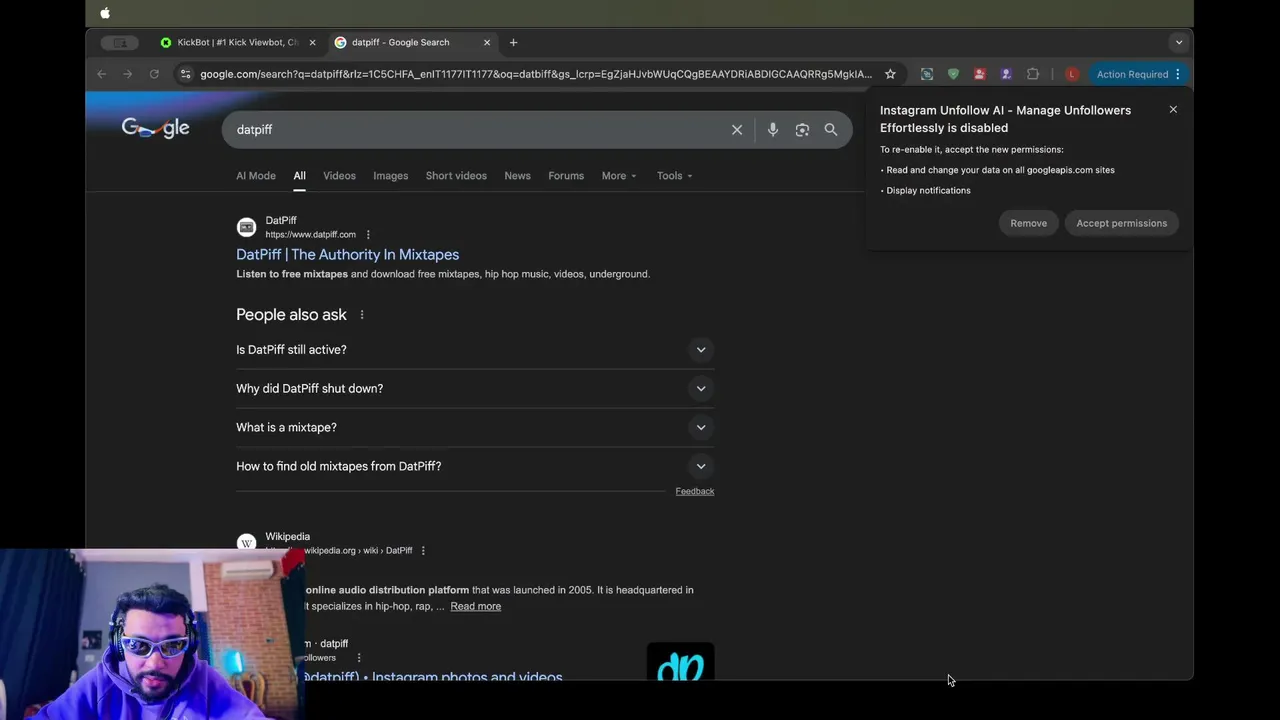The image size is (1280, 720).
Task: Search by image with Google Lens
Action: [802, 129]
